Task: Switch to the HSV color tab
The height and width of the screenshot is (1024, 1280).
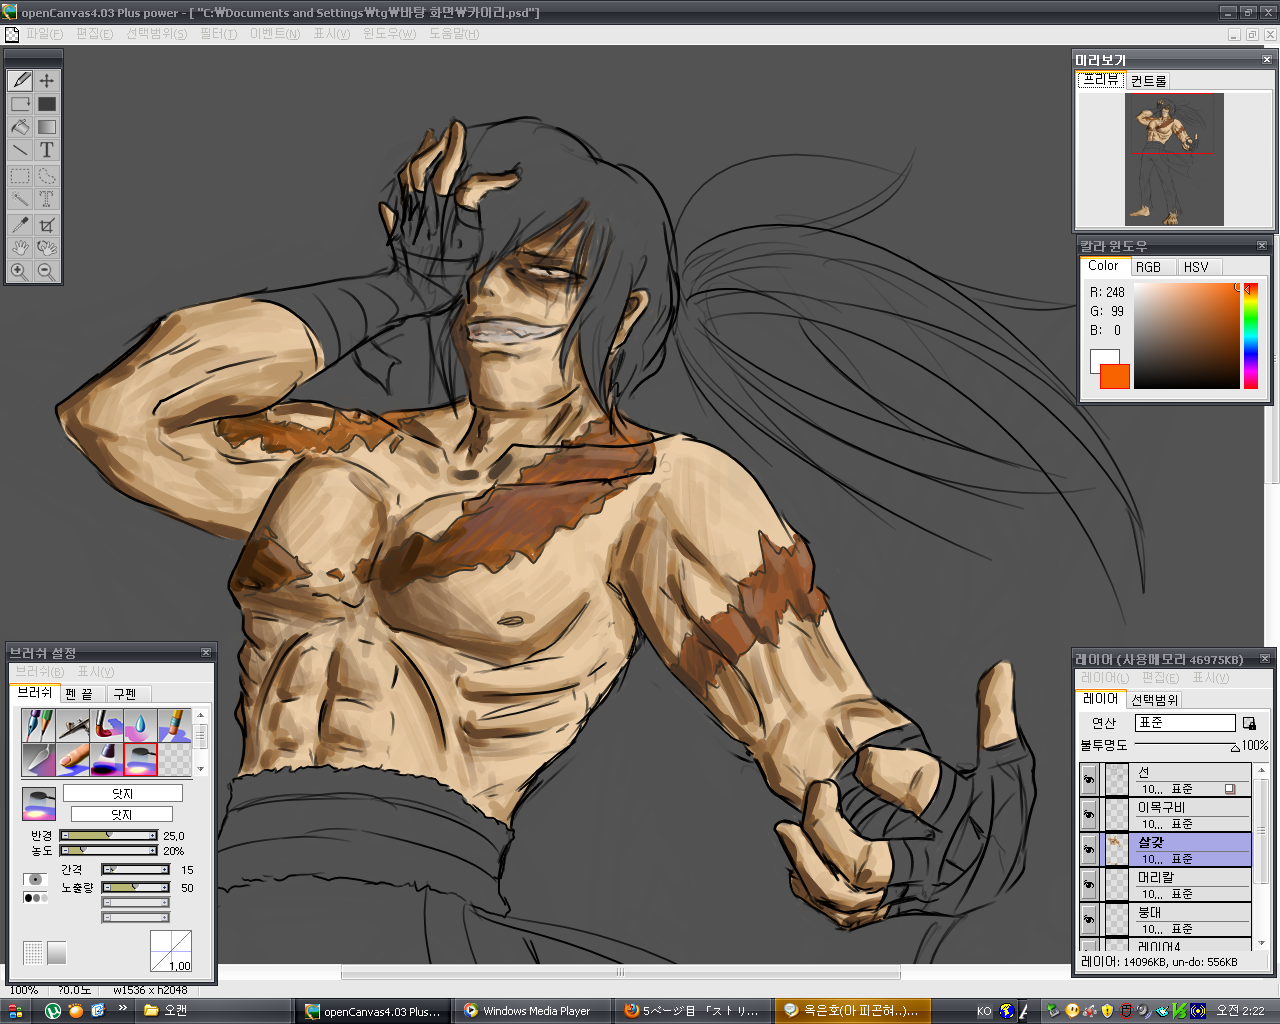Action: [x=1196, y=267]
